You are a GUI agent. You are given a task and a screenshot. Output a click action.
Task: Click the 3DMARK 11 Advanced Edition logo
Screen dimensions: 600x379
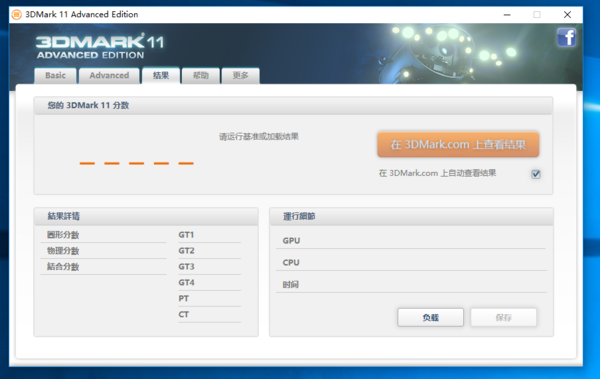[99, 46]
